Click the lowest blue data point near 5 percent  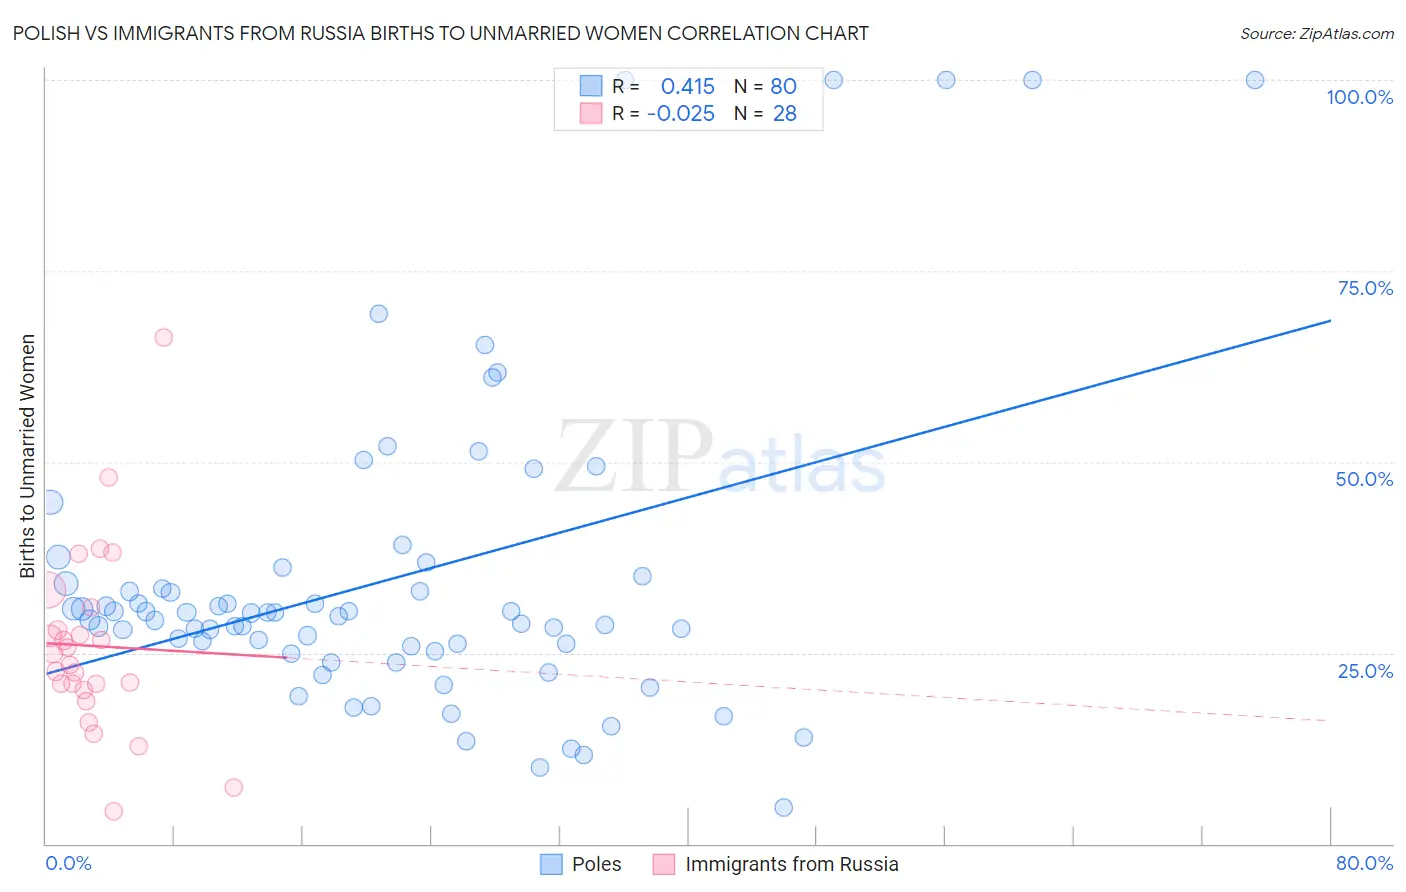tap(784, 807)
